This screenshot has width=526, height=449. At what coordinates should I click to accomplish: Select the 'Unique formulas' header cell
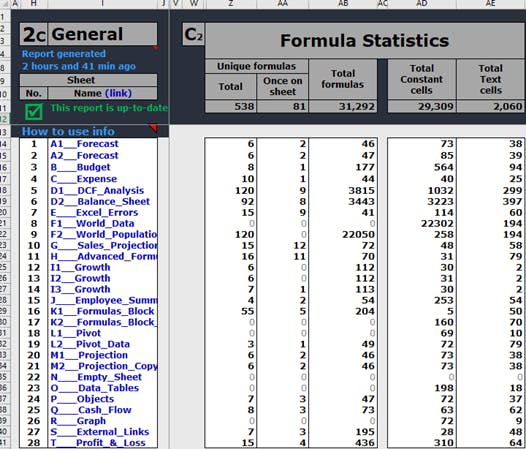pyautogui.click(x=257, y=66)
